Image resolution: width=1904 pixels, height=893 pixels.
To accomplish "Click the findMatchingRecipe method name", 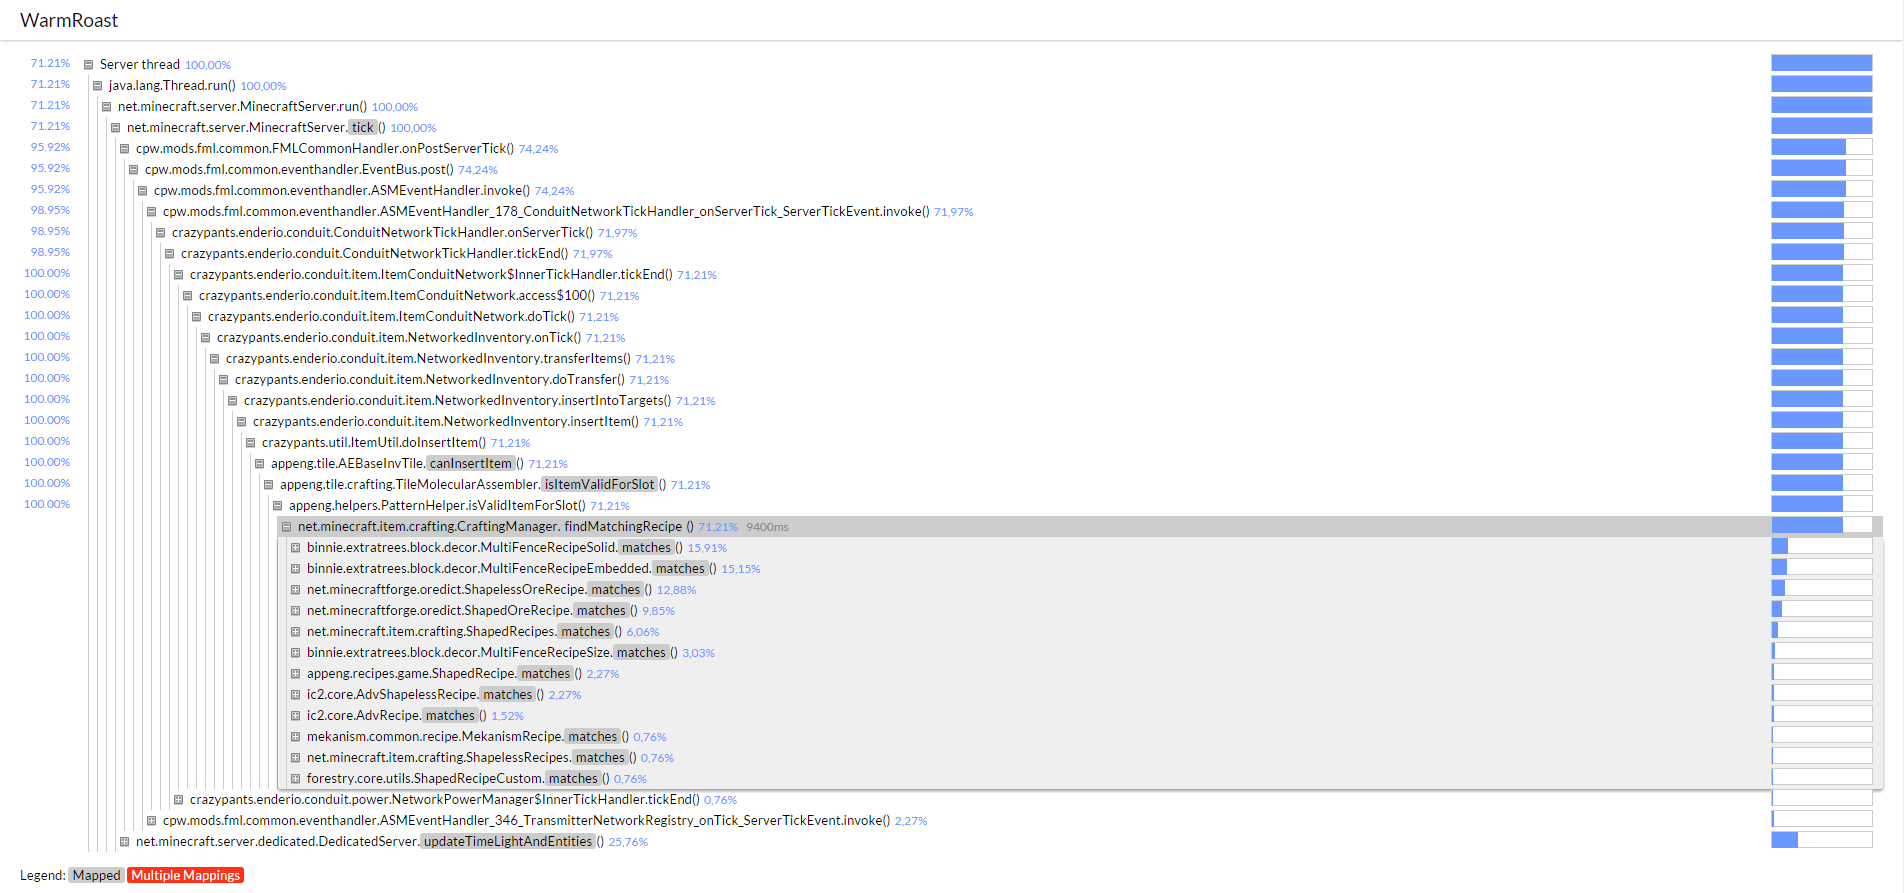I will coord(623,527).
